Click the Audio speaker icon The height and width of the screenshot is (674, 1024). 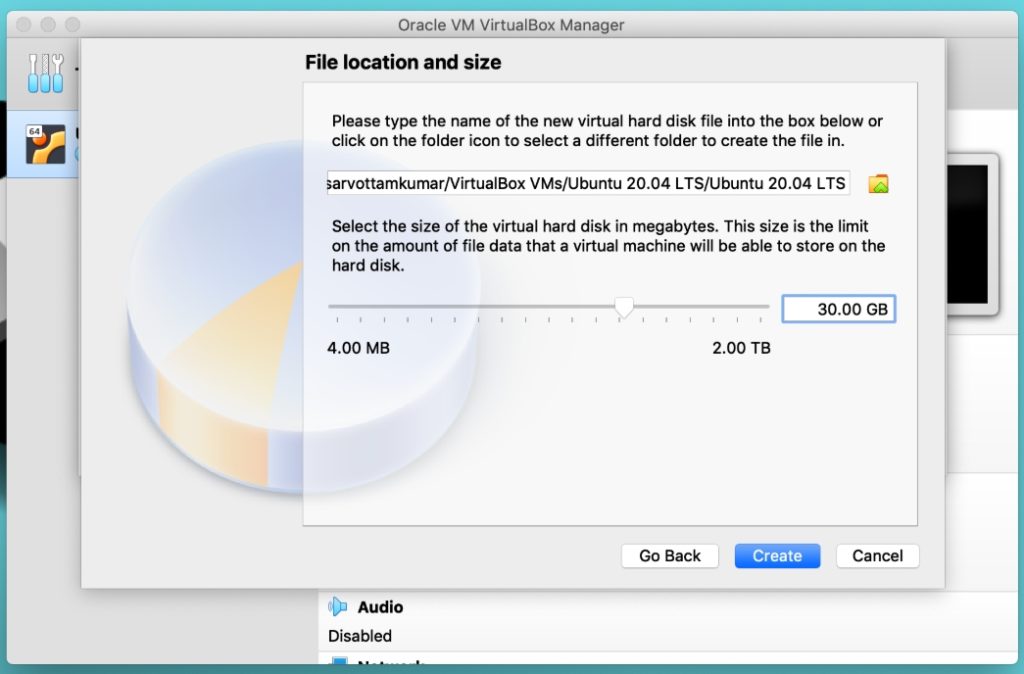point(338,607)
